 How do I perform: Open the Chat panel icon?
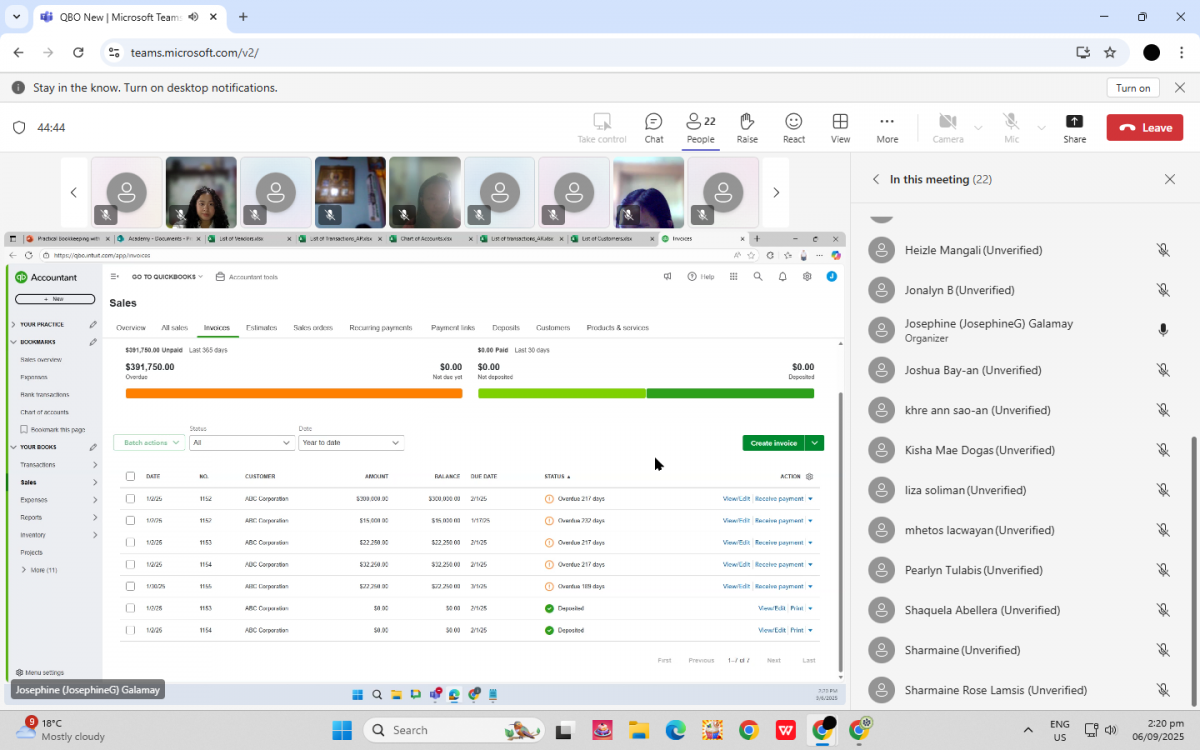[653, 127]
